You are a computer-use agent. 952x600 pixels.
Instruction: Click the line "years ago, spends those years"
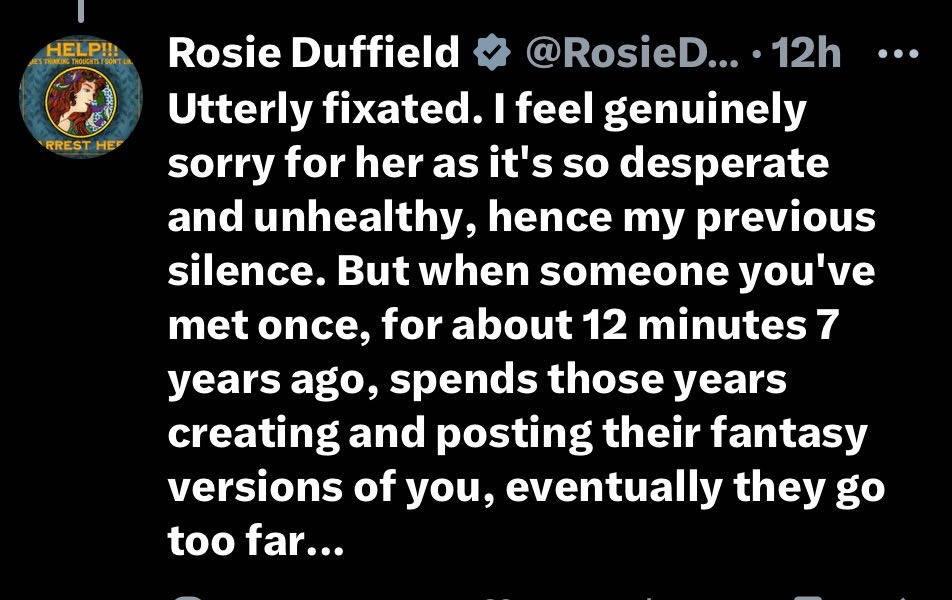tap(477, 380)
